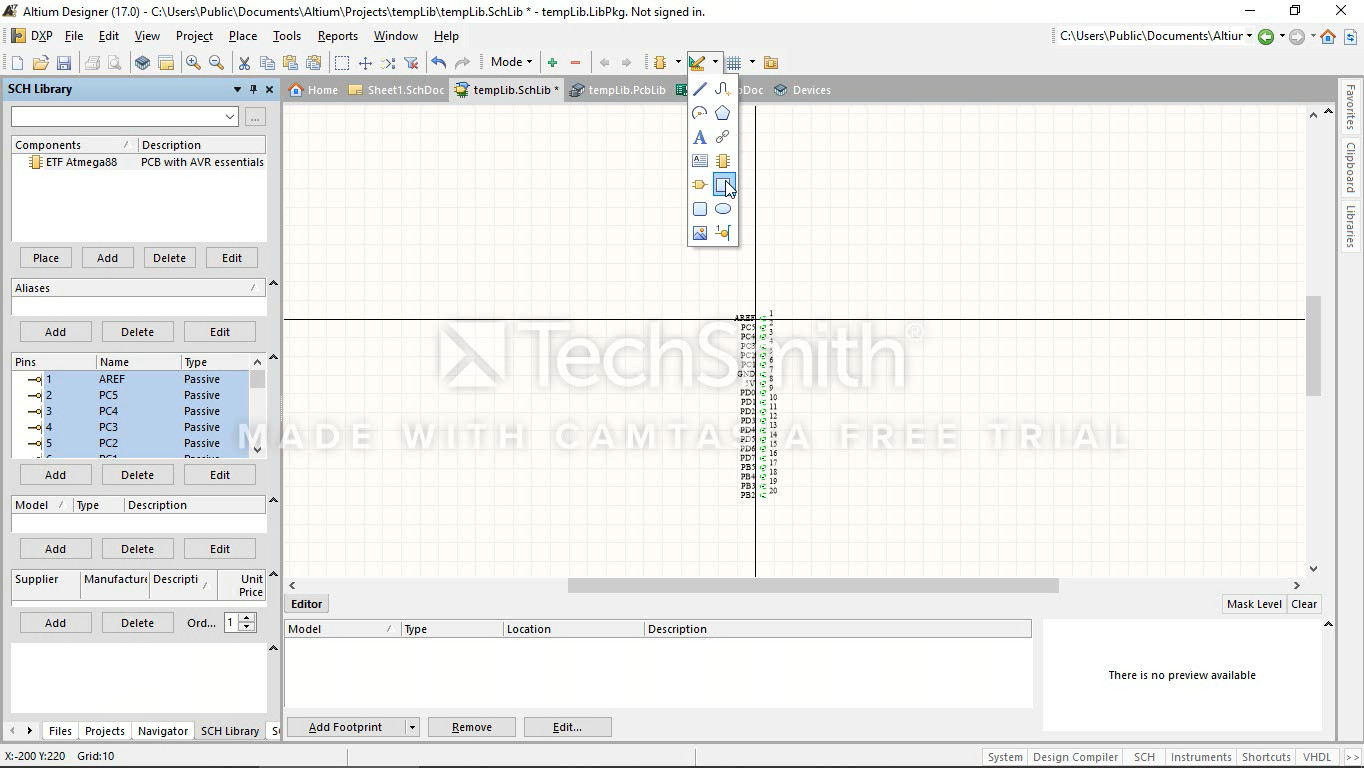This screenshot has width=1364, height=768.
Task: Select the Place Line tool in drawing palette
Action: click(x=700, y=89)
